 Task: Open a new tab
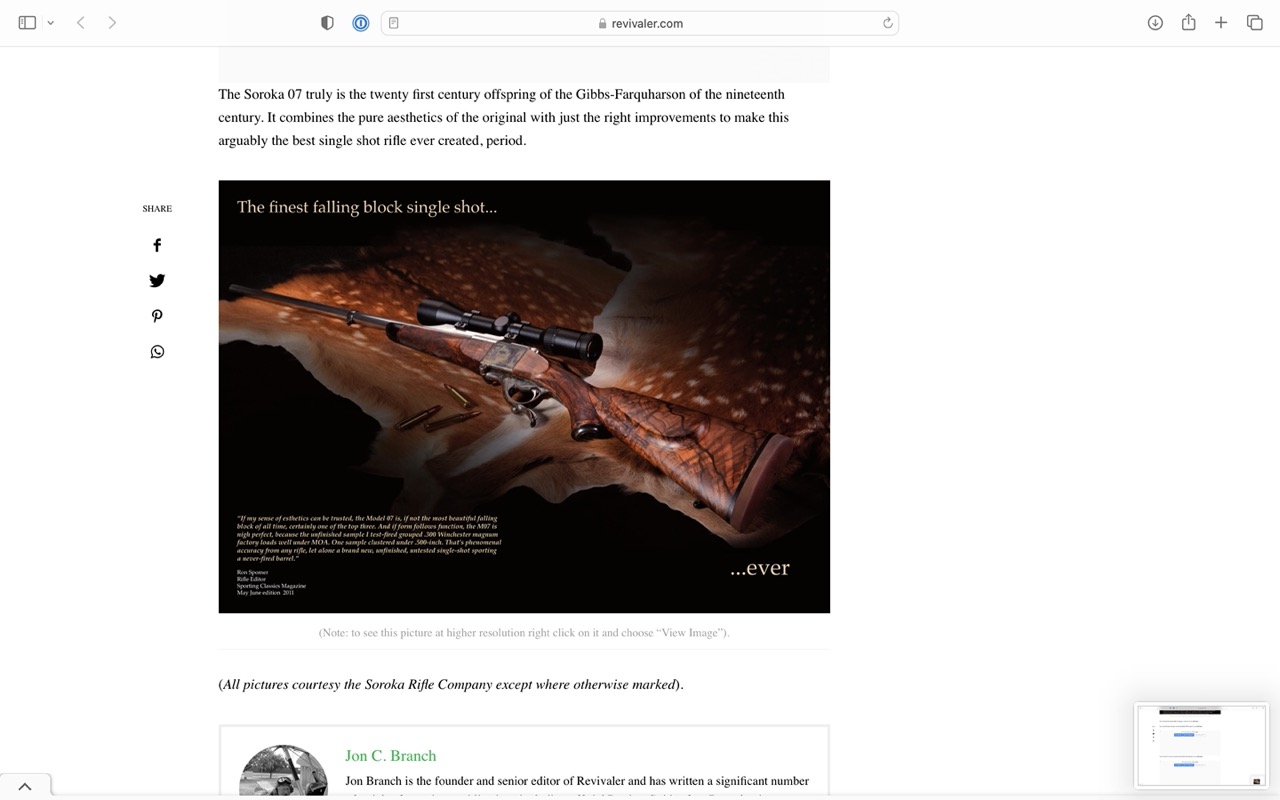[1221, 23]
